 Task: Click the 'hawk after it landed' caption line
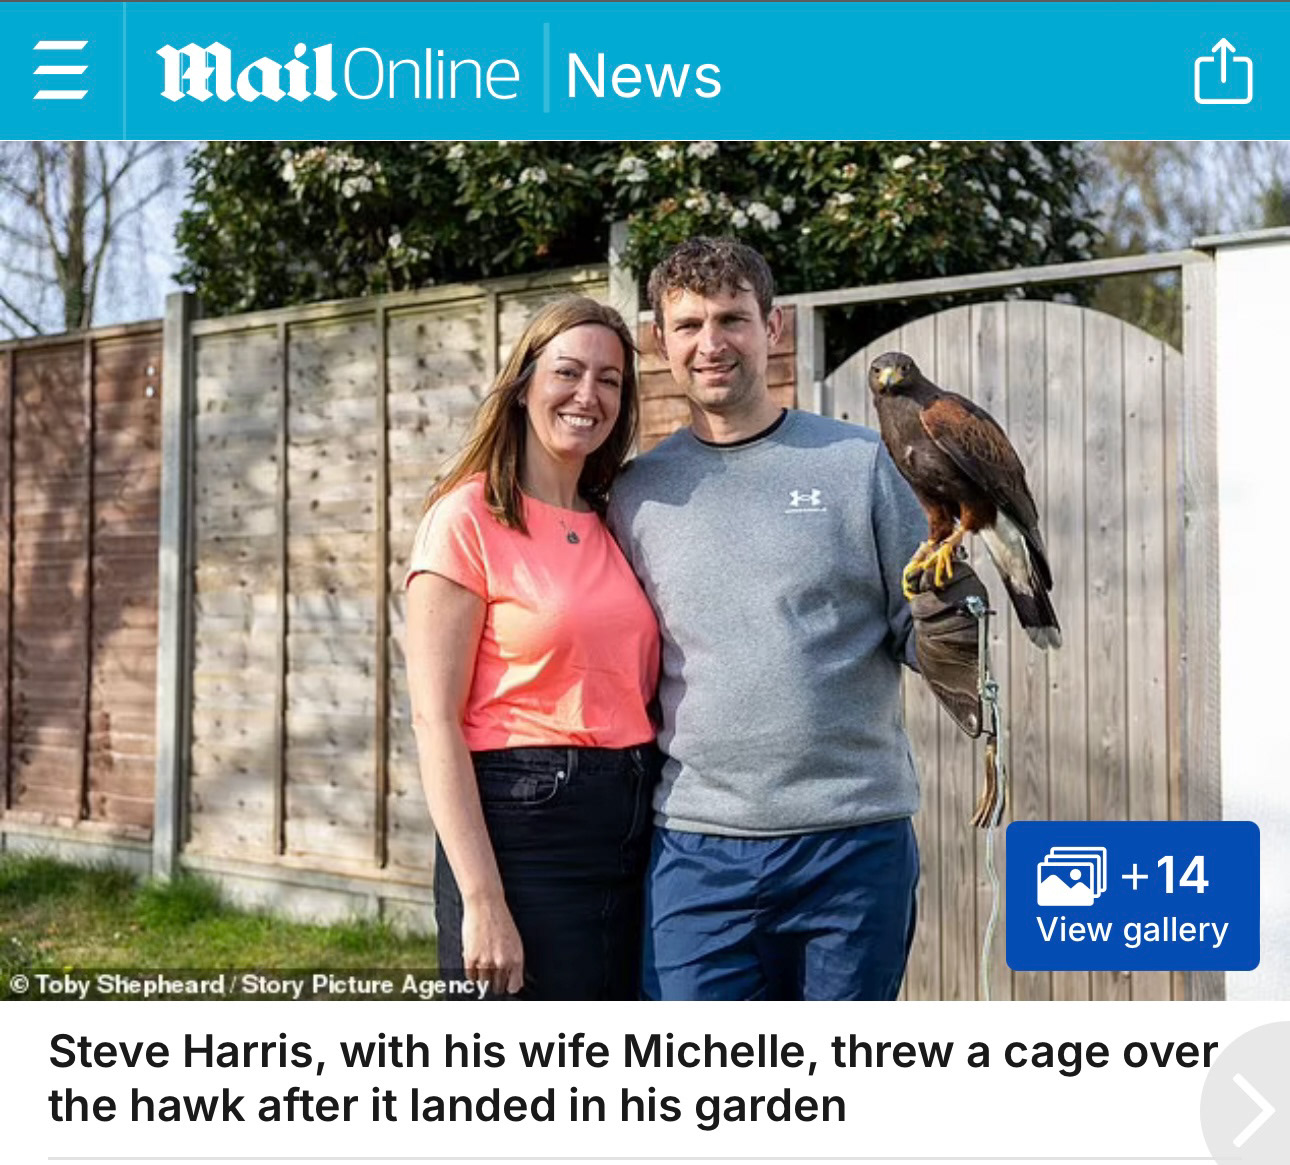[447, 1106]
